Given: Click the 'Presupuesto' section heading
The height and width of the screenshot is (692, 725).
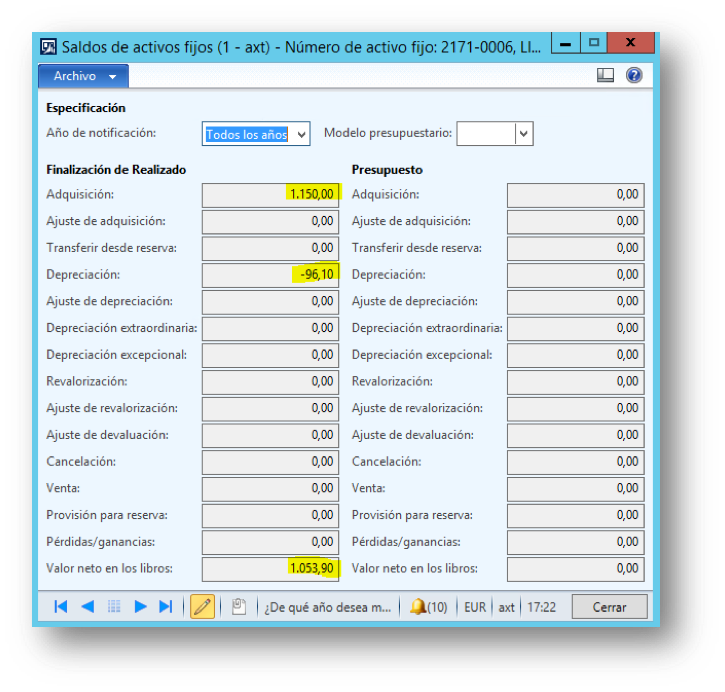Looking at the screenshot, I should [x=387, y=170].
